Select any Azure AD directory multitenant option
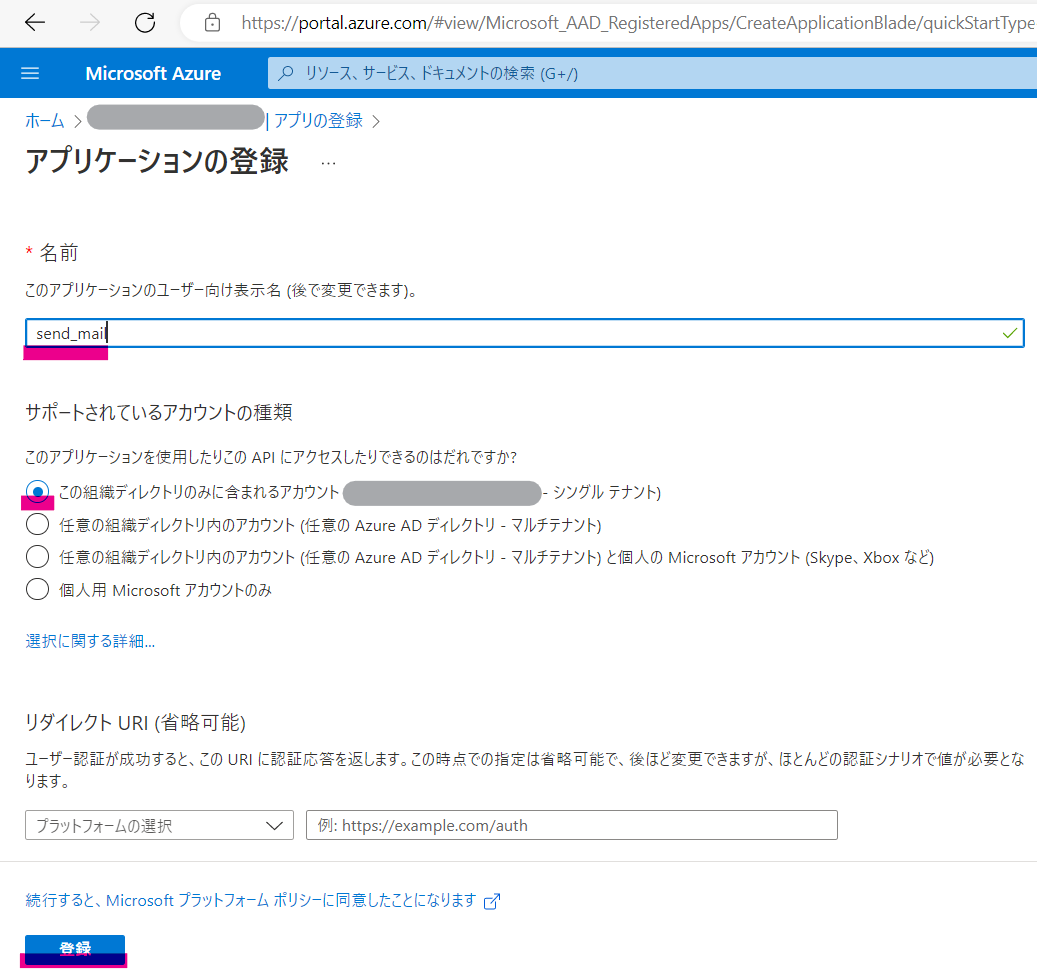Viewport: 1037px width, 975px height. (38, 525)
